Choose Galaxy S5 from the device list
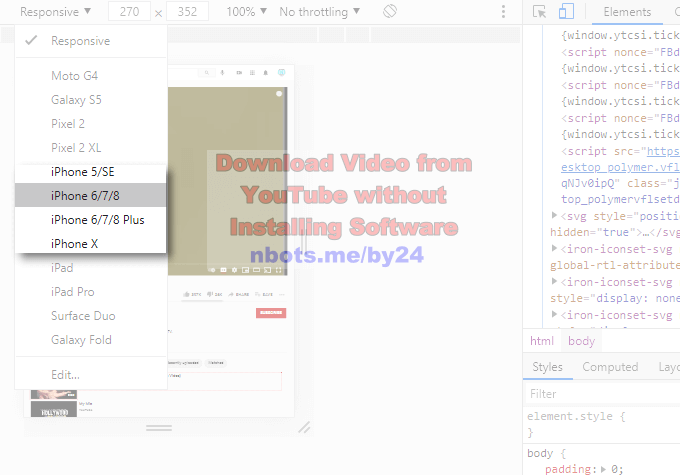The image size is (680, 475). tap(91, 100)
